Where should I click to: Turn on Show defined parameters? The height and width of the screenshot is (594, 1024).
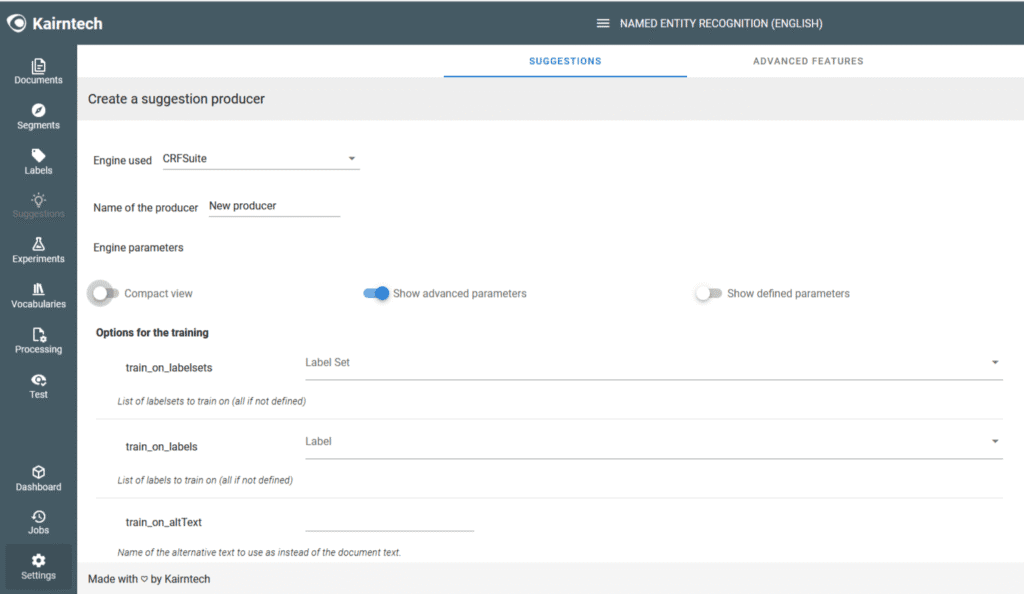708,293
